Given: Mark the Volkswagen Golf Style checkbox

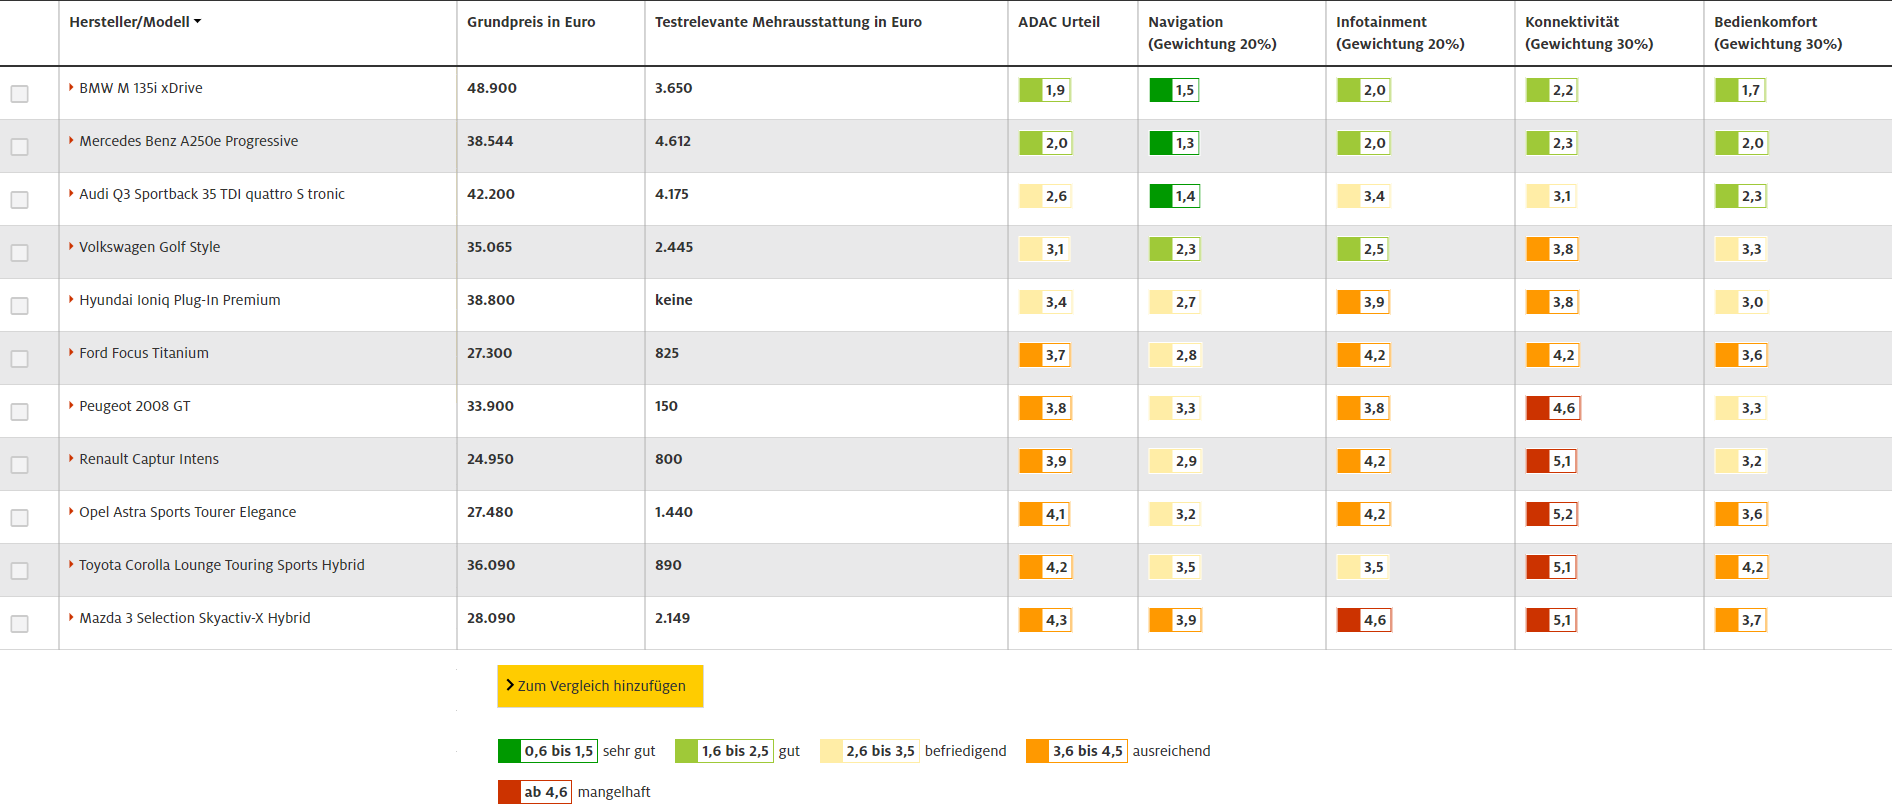Looking at the screenshot, I should pyautogui.click(x=19, y=253).
